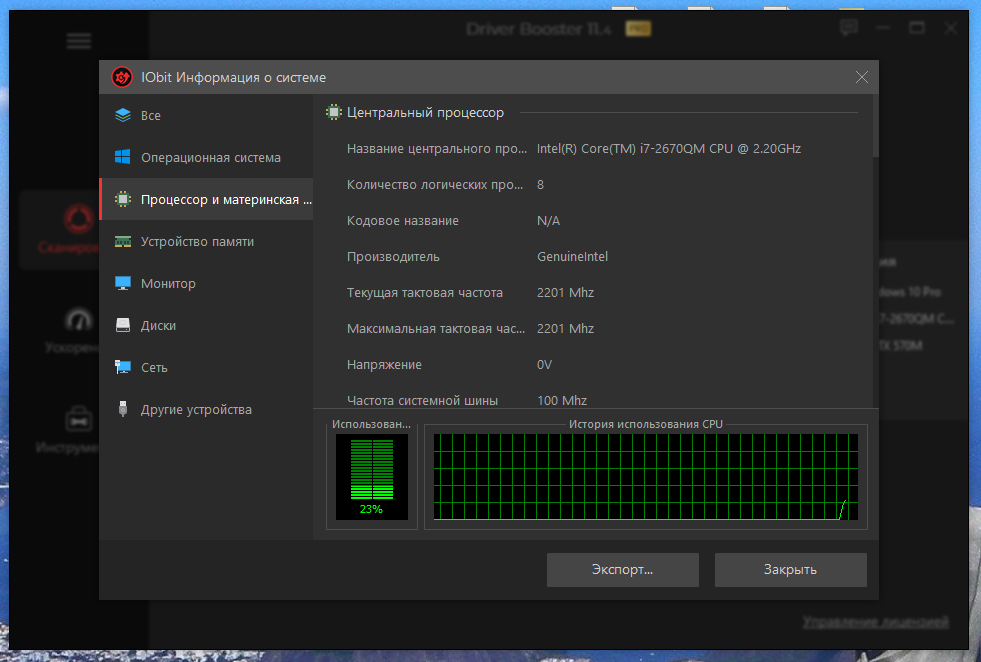Open the Монитор section
Screen dimensions: 981x662
pyautogui.click(x=206, y=283)
